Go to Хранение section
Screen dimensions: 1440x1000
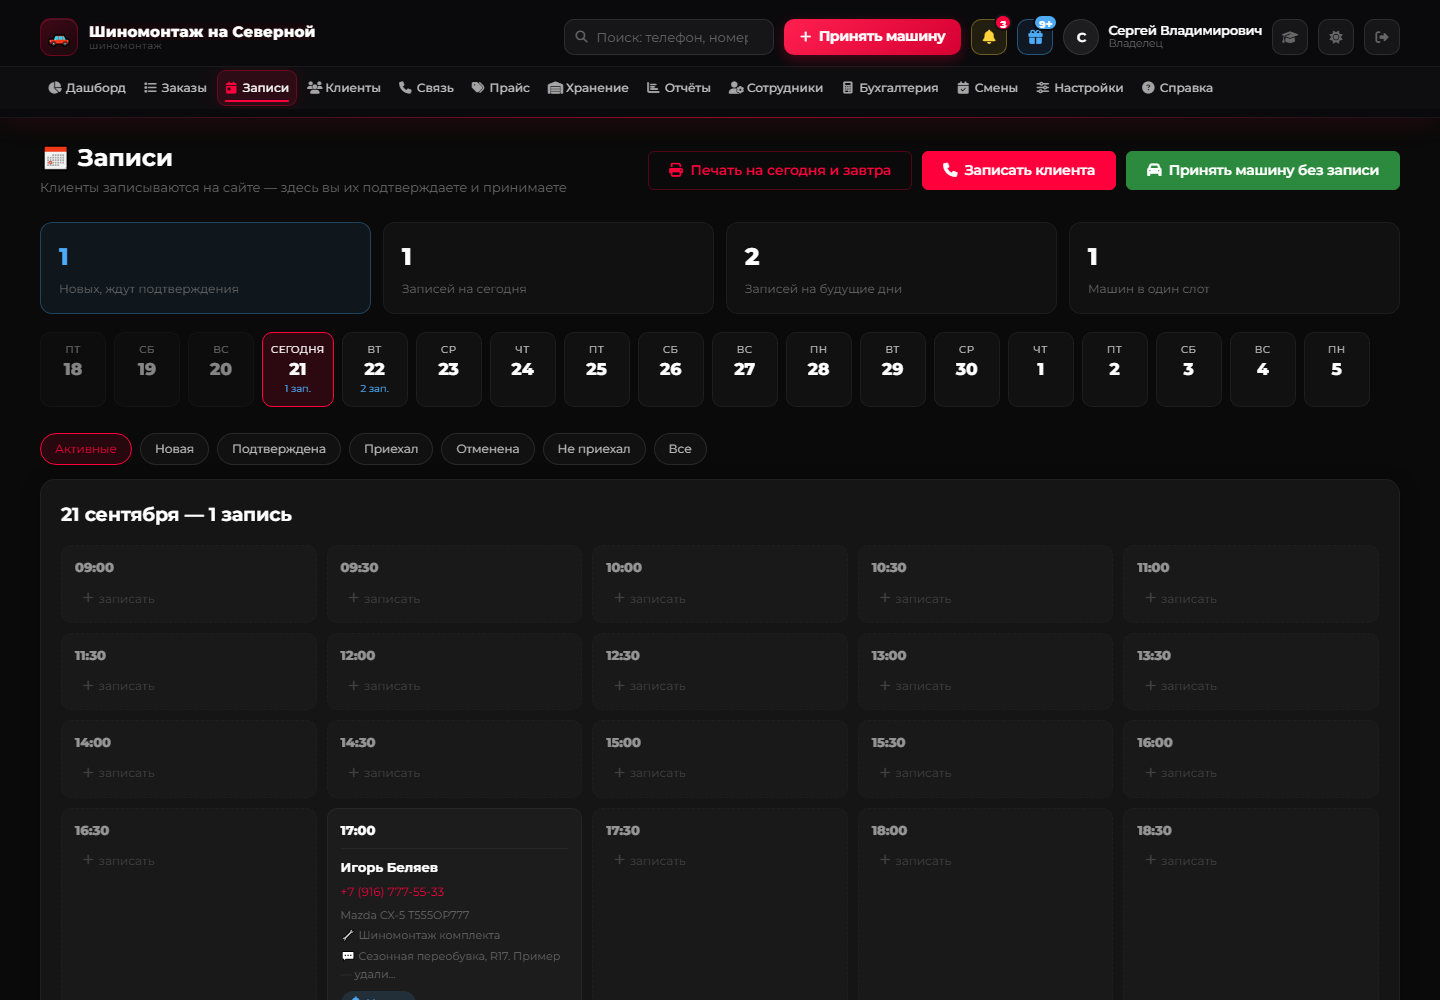(x=589, y=88)
